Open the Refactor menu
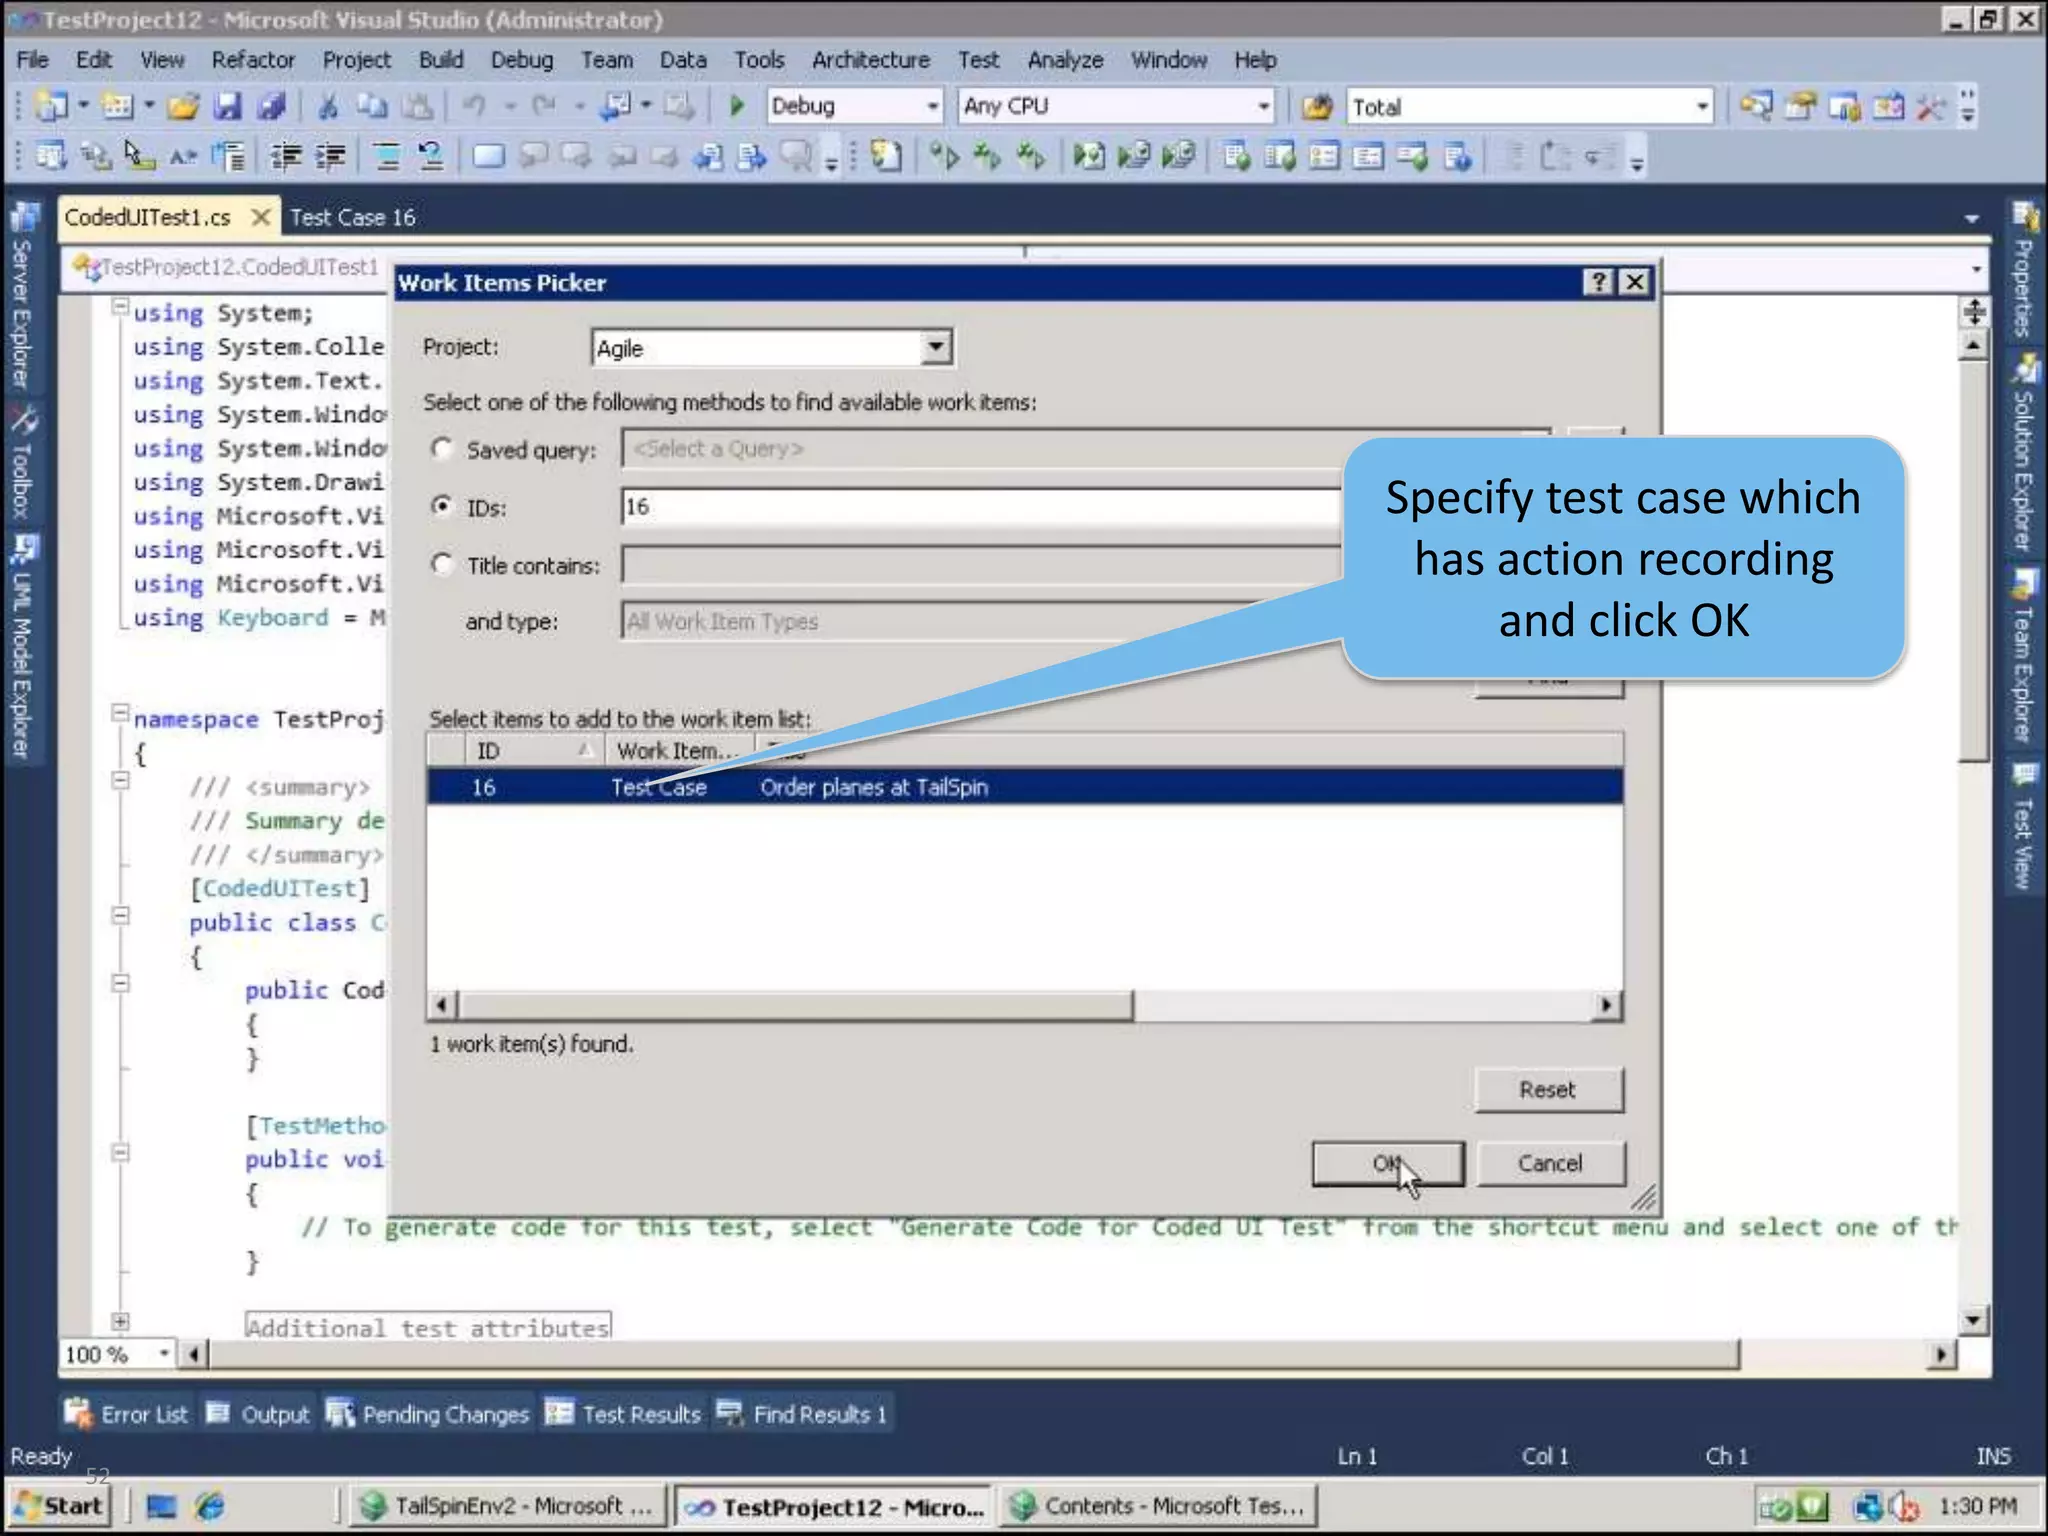The width and height of the screenshot is (2048, 1536). point(253,60)
